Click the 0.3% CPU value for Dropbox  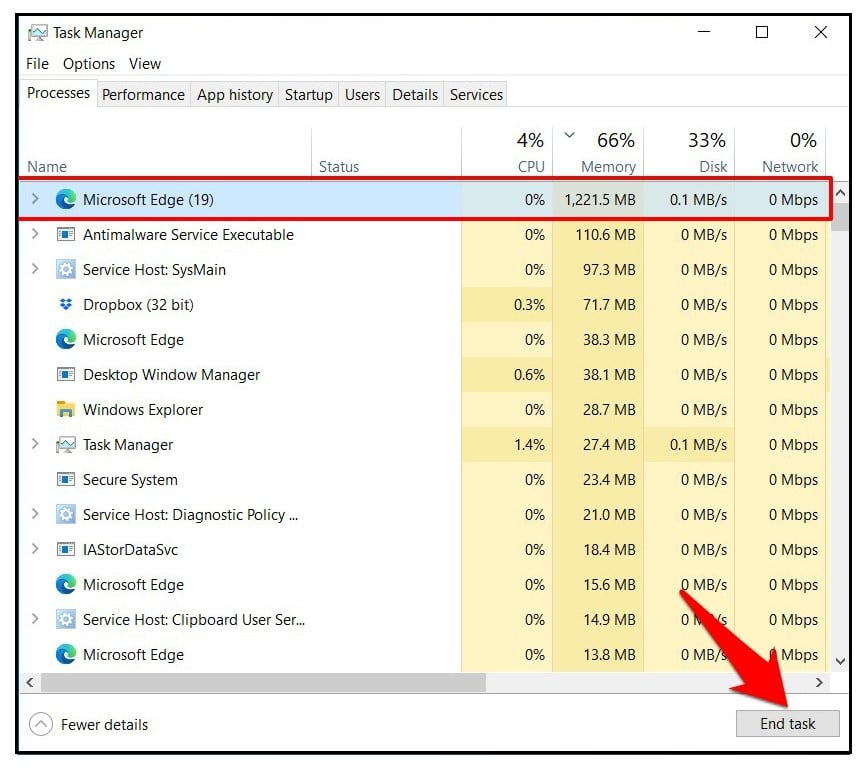pos(529,304)
